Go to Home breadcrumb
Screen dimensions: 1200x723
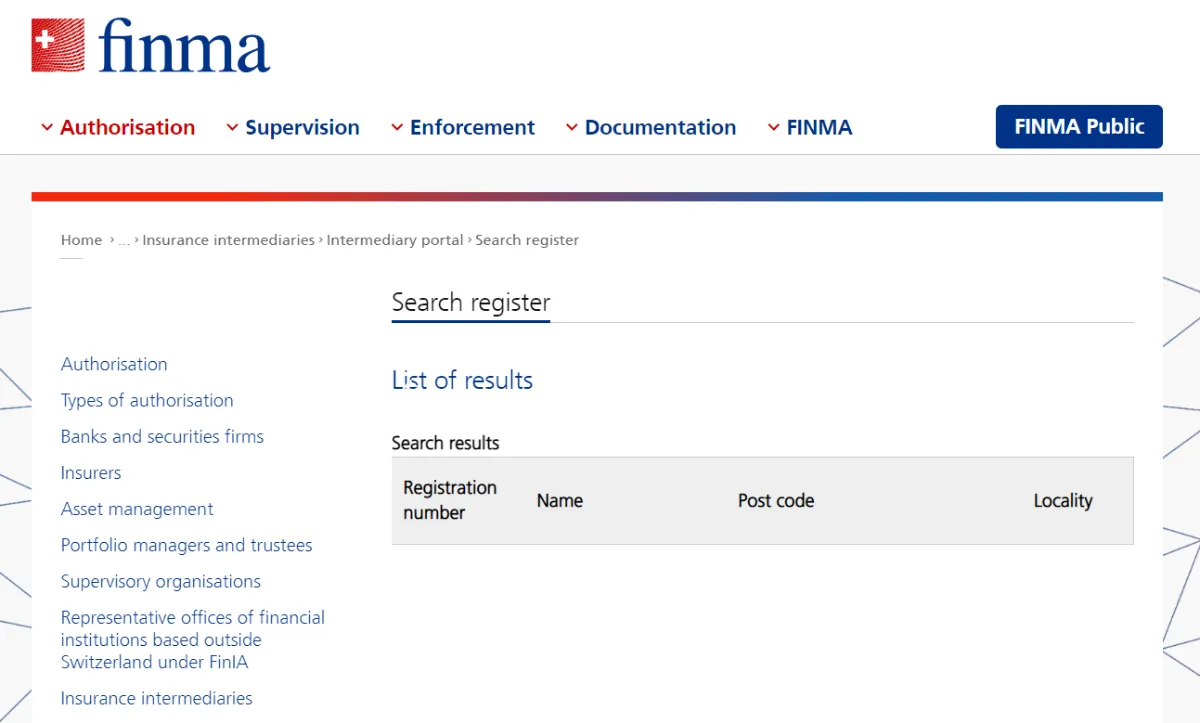[81, 240]
